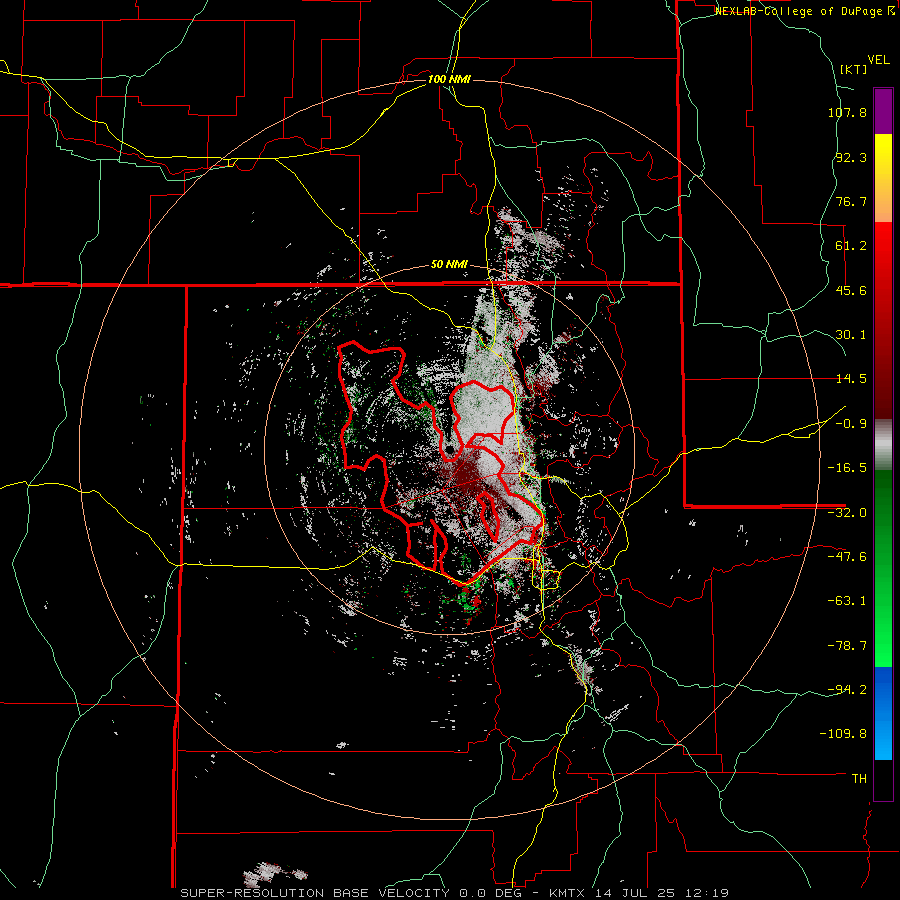Click the 45.6 scale value
Screen dimensions: 900x900
[851, 290]
